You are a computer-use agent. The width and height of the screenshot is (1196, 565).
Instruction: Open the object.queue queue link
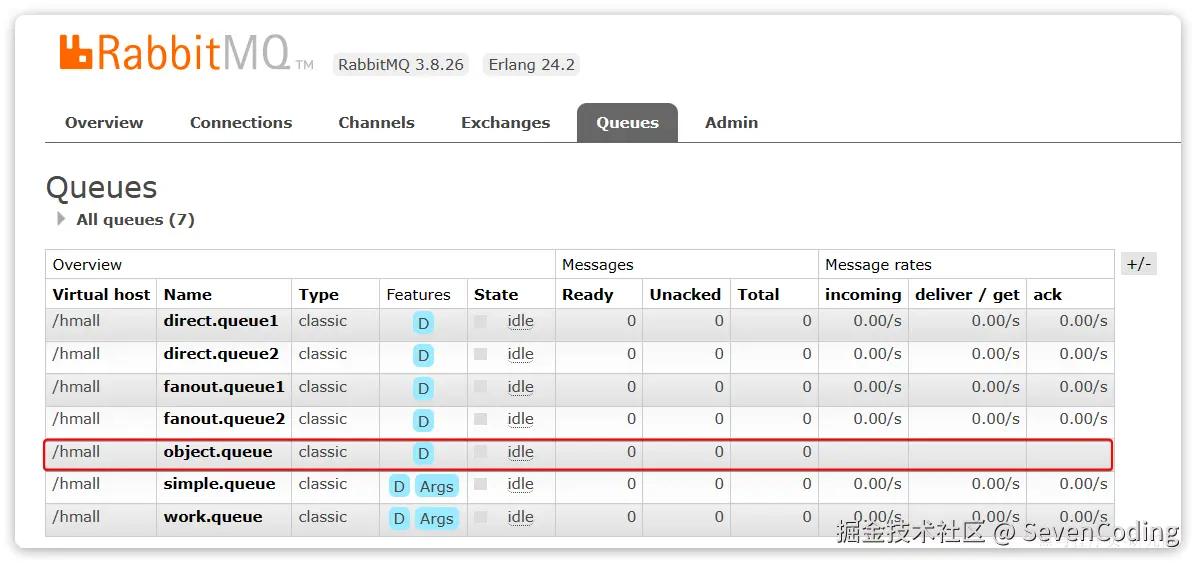(x=218, y=452)
